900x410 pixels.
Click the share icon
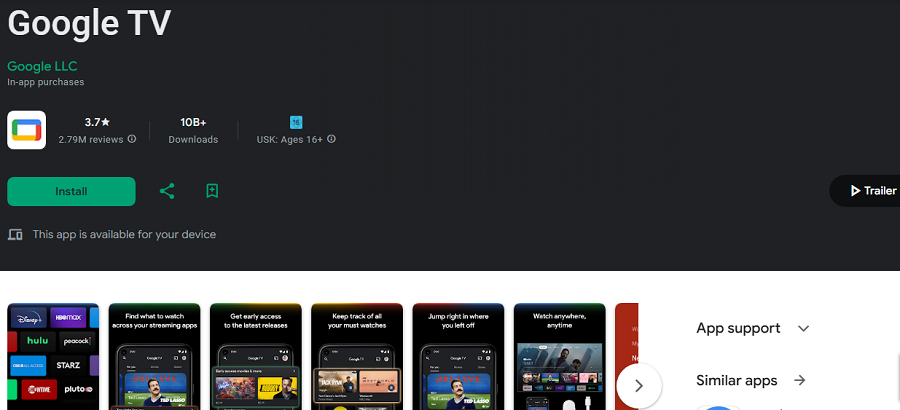click(x=167, y=191)
